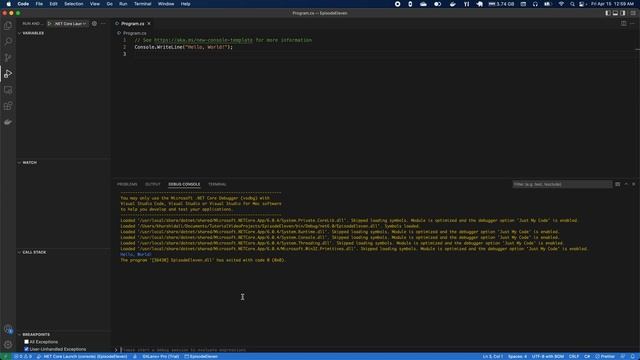This screenshot has height=360, width=640.
Task: Click Program.cs in the breadcrumb
Action: point(134,33)
